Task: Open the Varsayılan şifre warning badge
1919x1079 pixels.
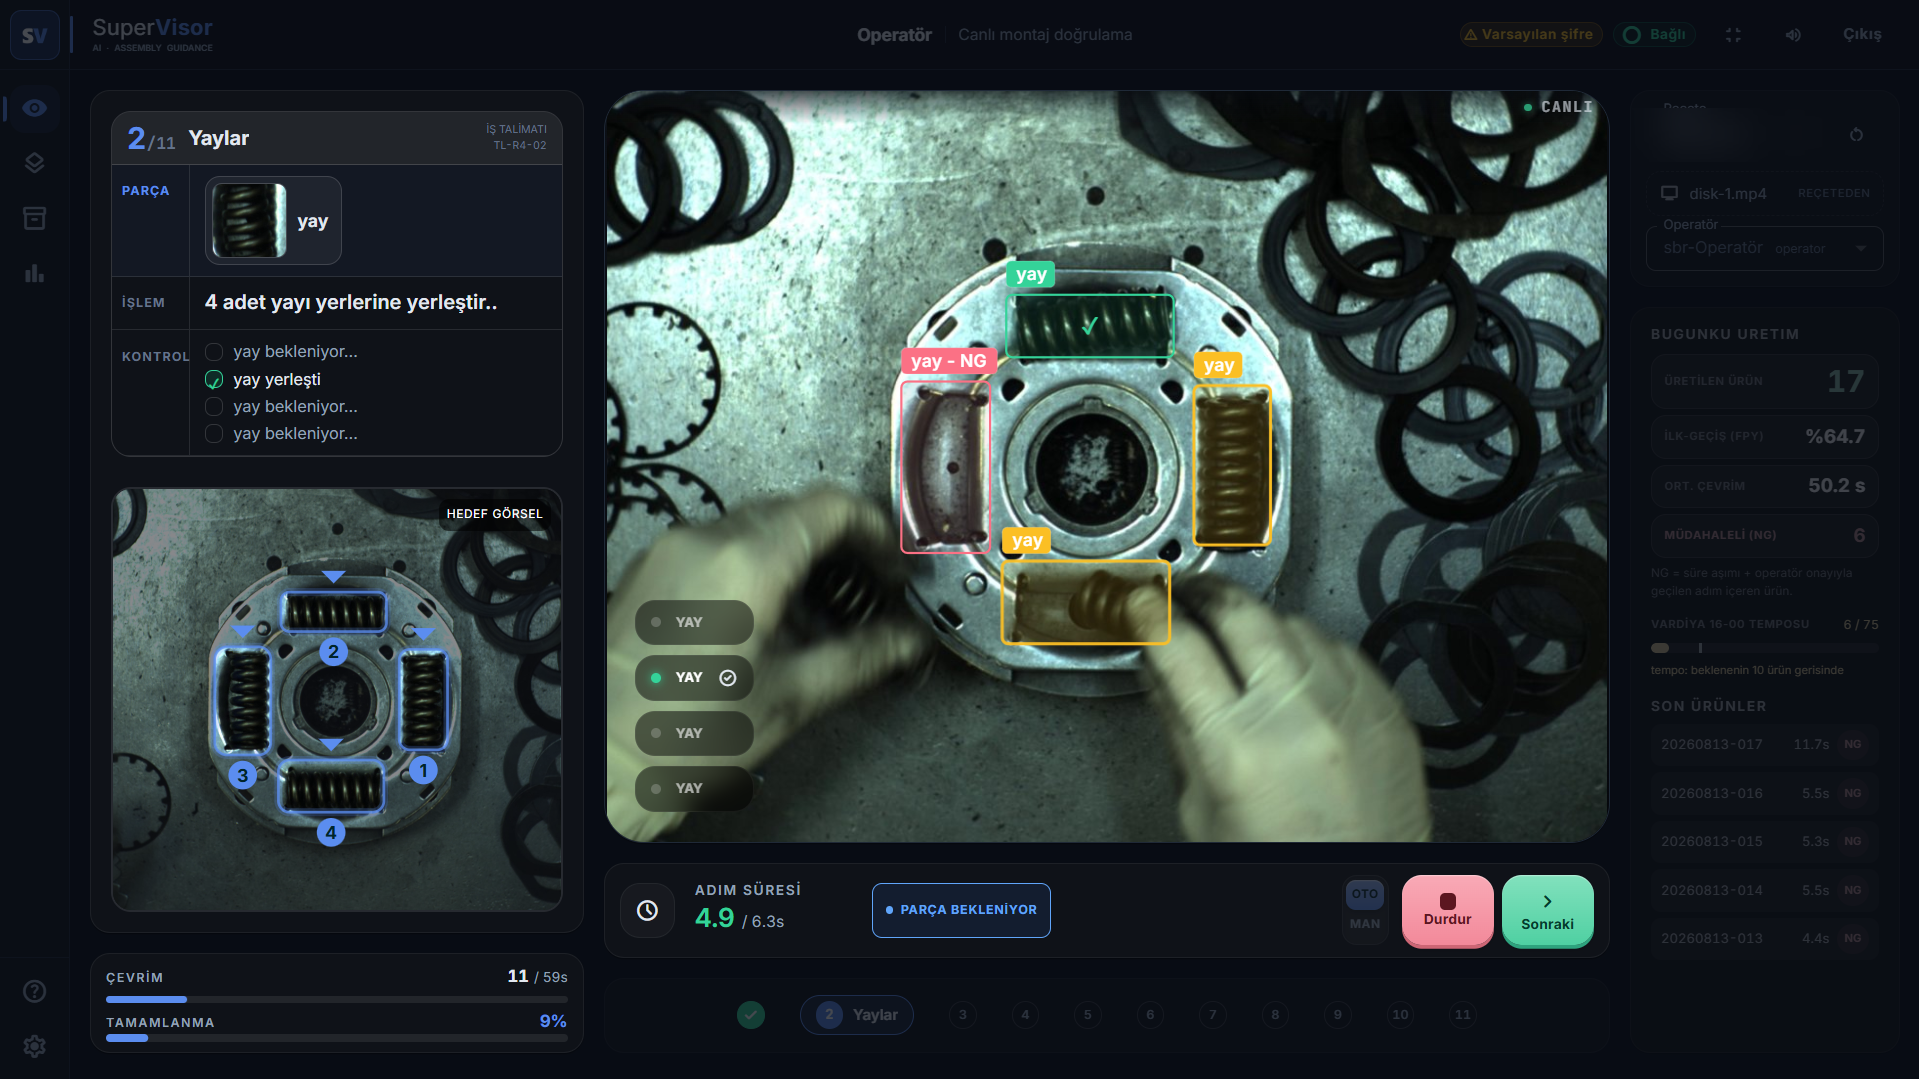Action: (x=1530, y=35)
